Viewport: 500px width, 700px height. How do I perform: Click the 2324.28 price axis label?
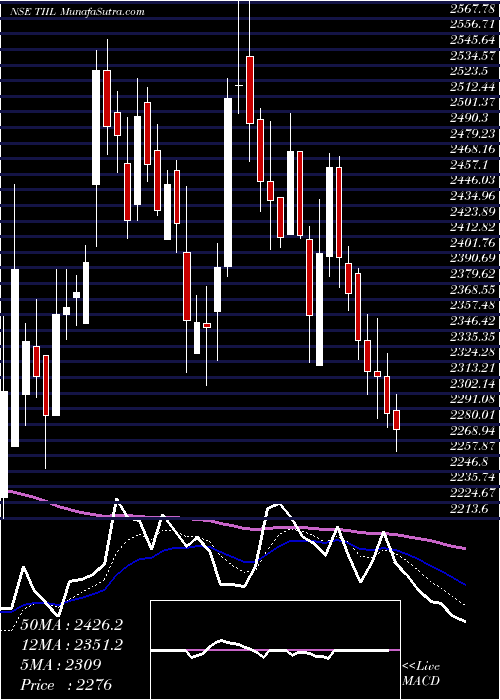coord(474,352)
